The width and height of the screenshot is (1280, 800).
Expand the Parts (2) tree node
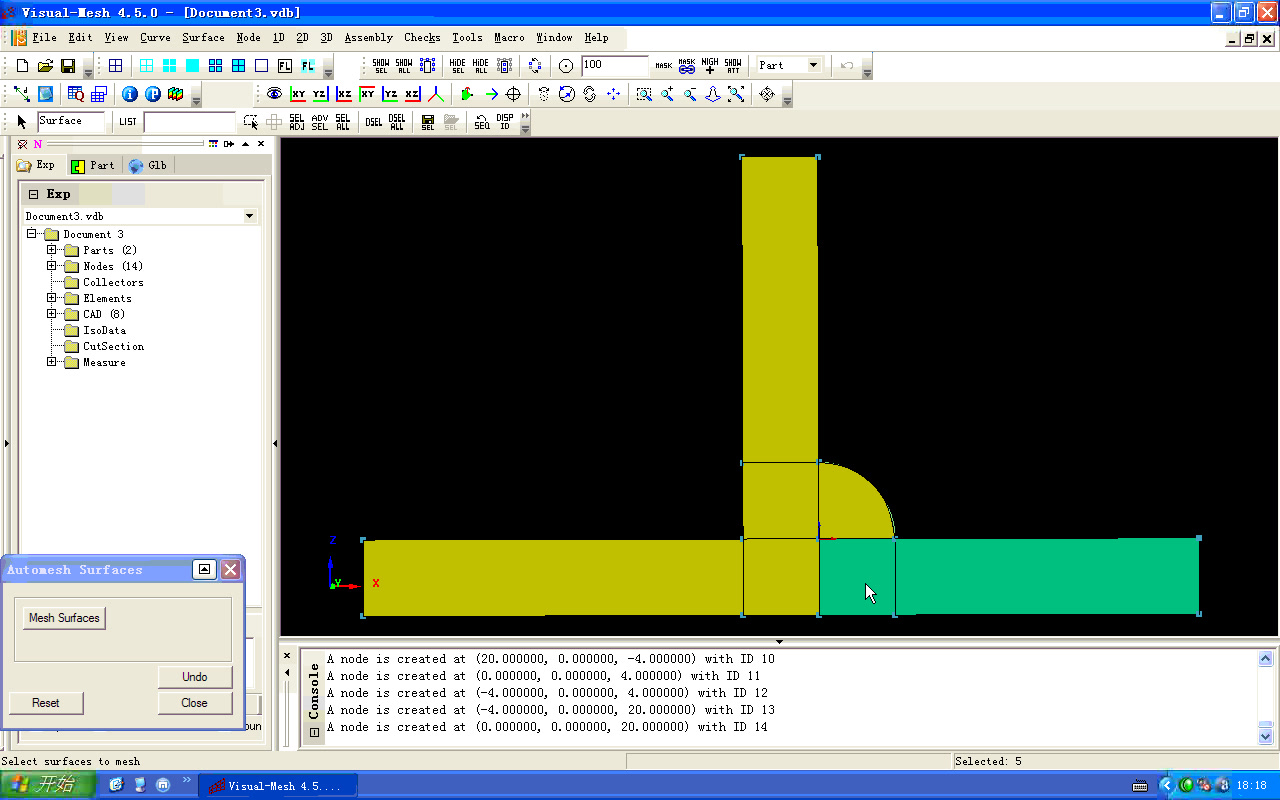coord(51,250)
